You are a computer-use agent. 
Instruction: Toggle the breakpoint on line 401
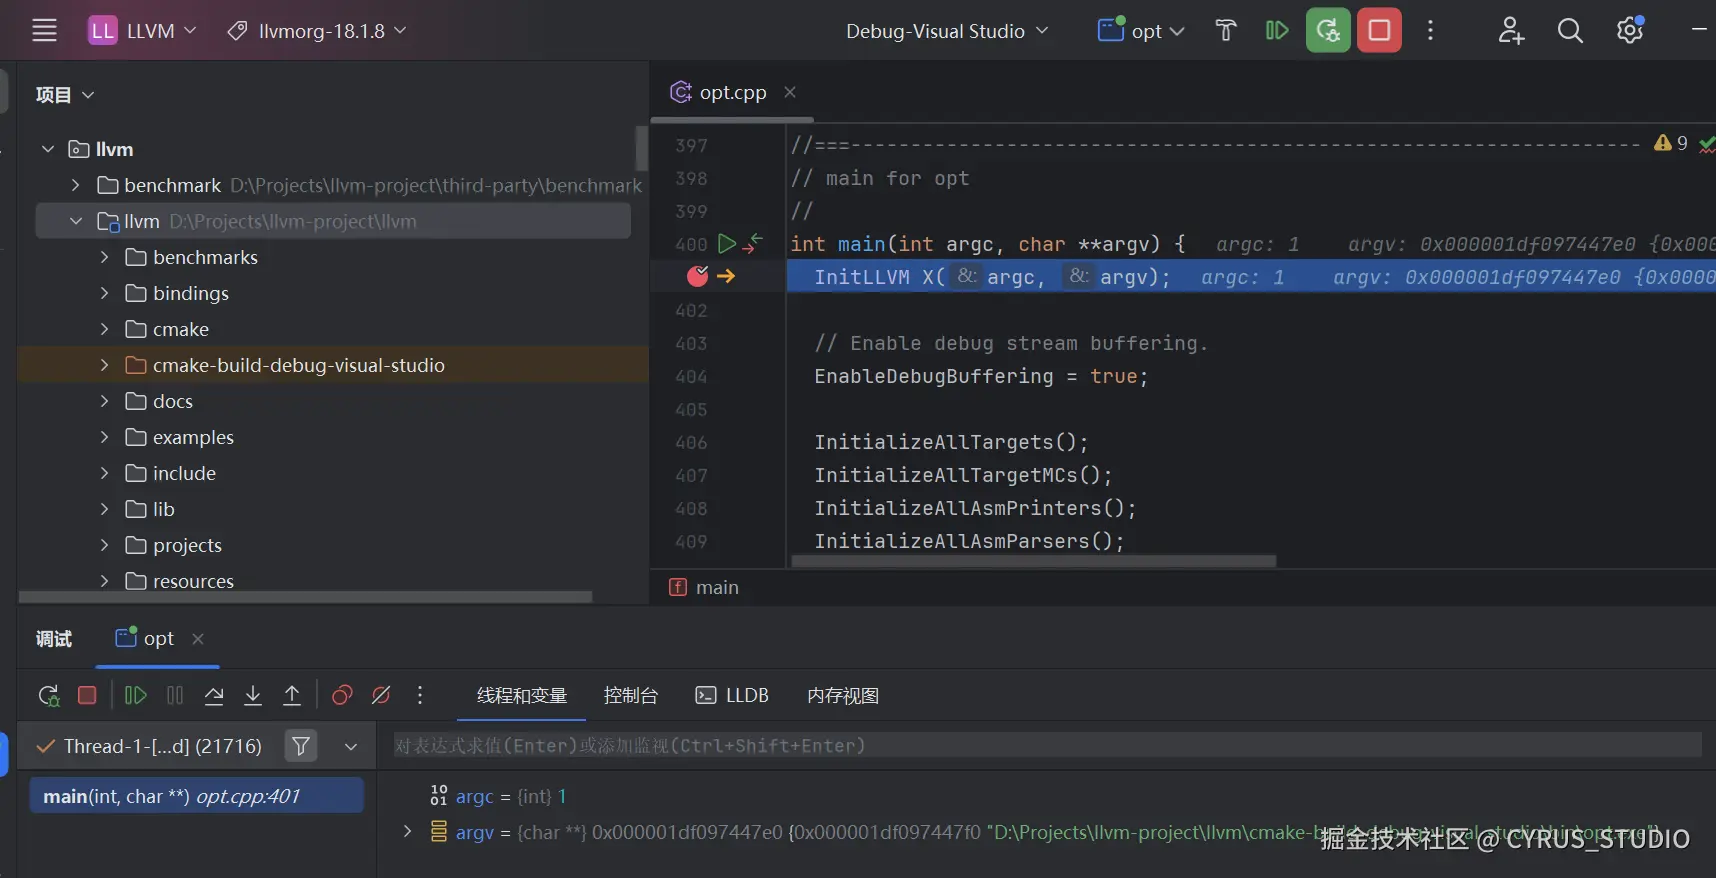coord(698,276)
